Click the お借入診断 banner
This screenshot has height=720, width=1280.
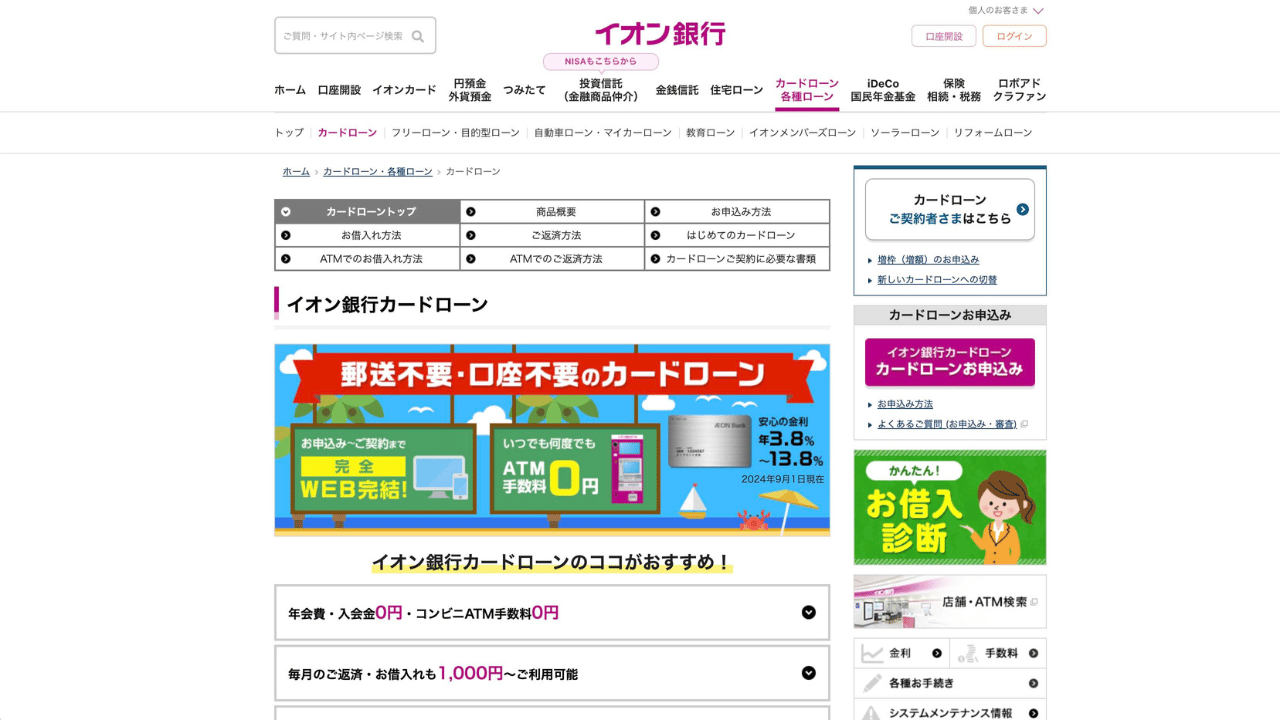coord(950,508)
